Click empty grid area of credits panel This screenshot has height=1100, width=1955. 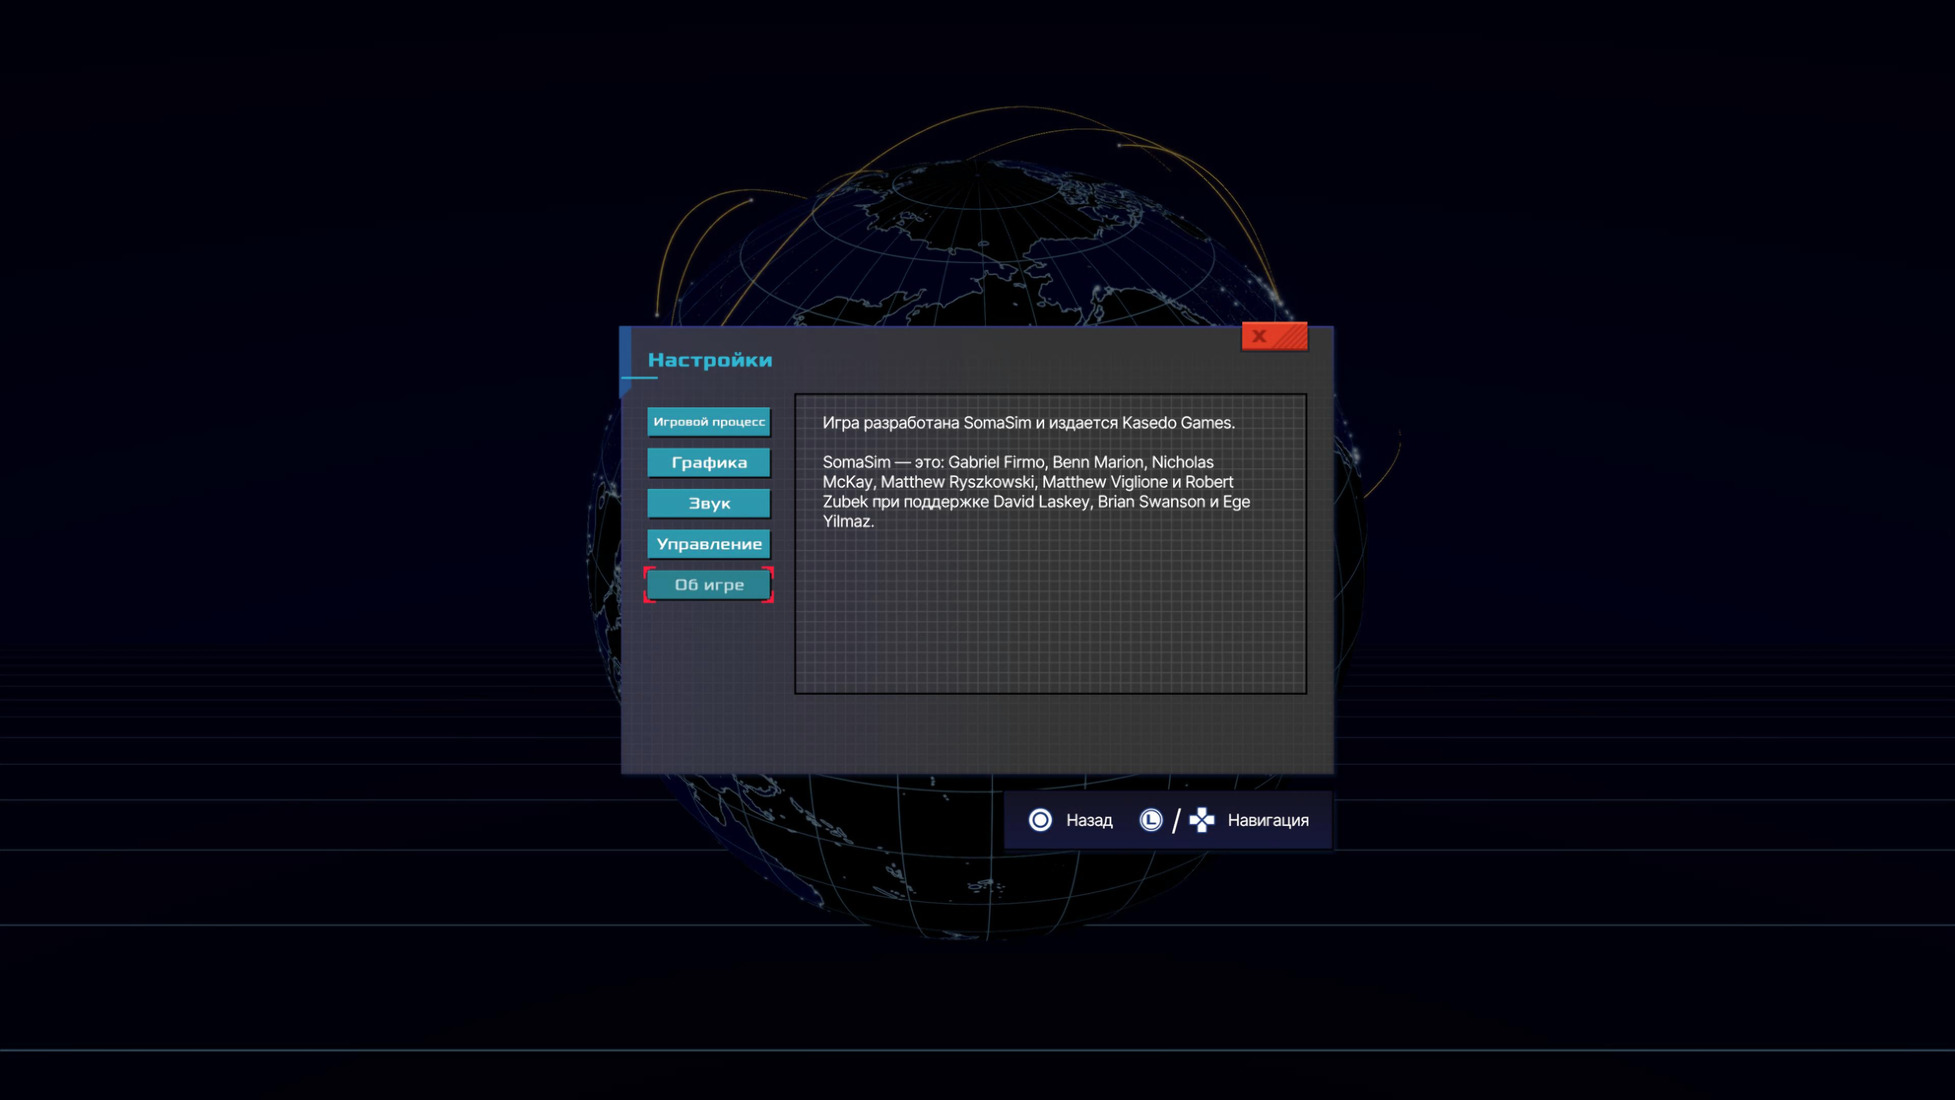[x=1050, y=620]
